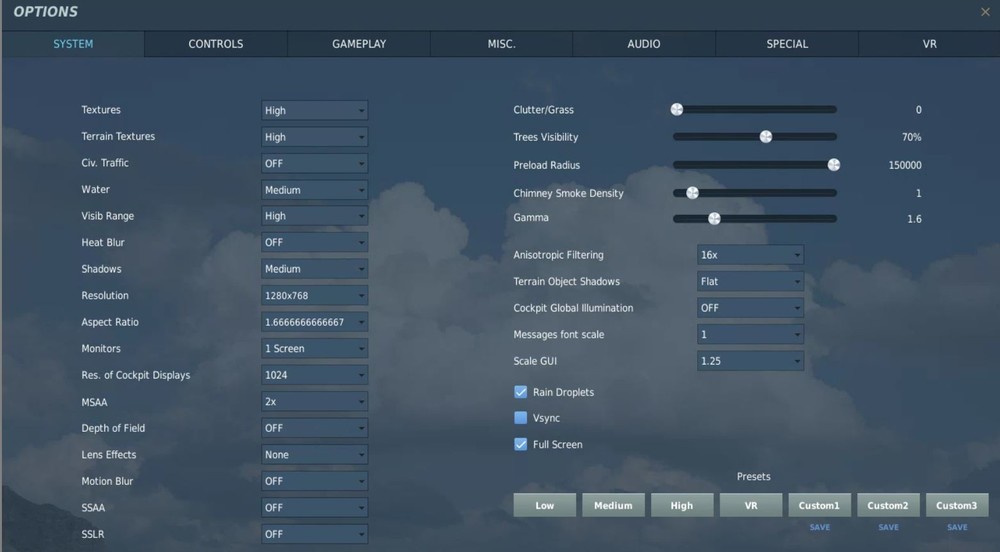Viewport: 1000px width, 552px height.
Task: Open the Aspect Ratio dropdown
Action: pos(314,323)
